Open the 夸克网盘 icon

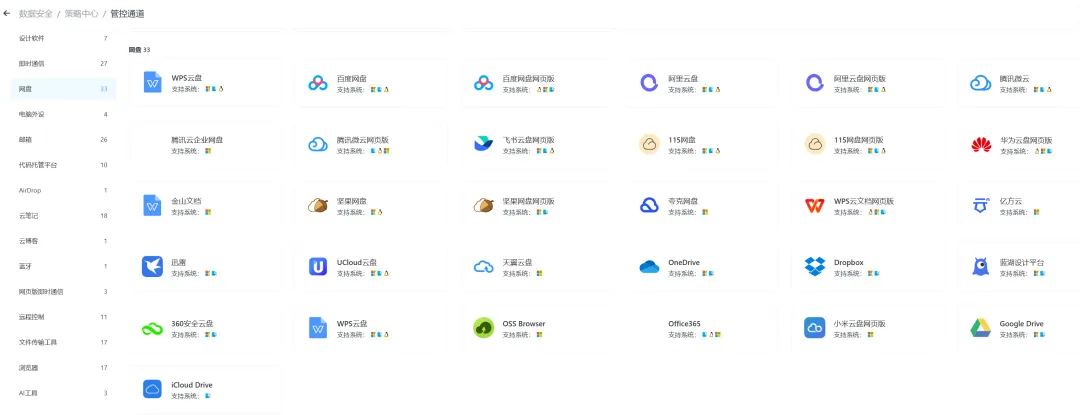649,205
